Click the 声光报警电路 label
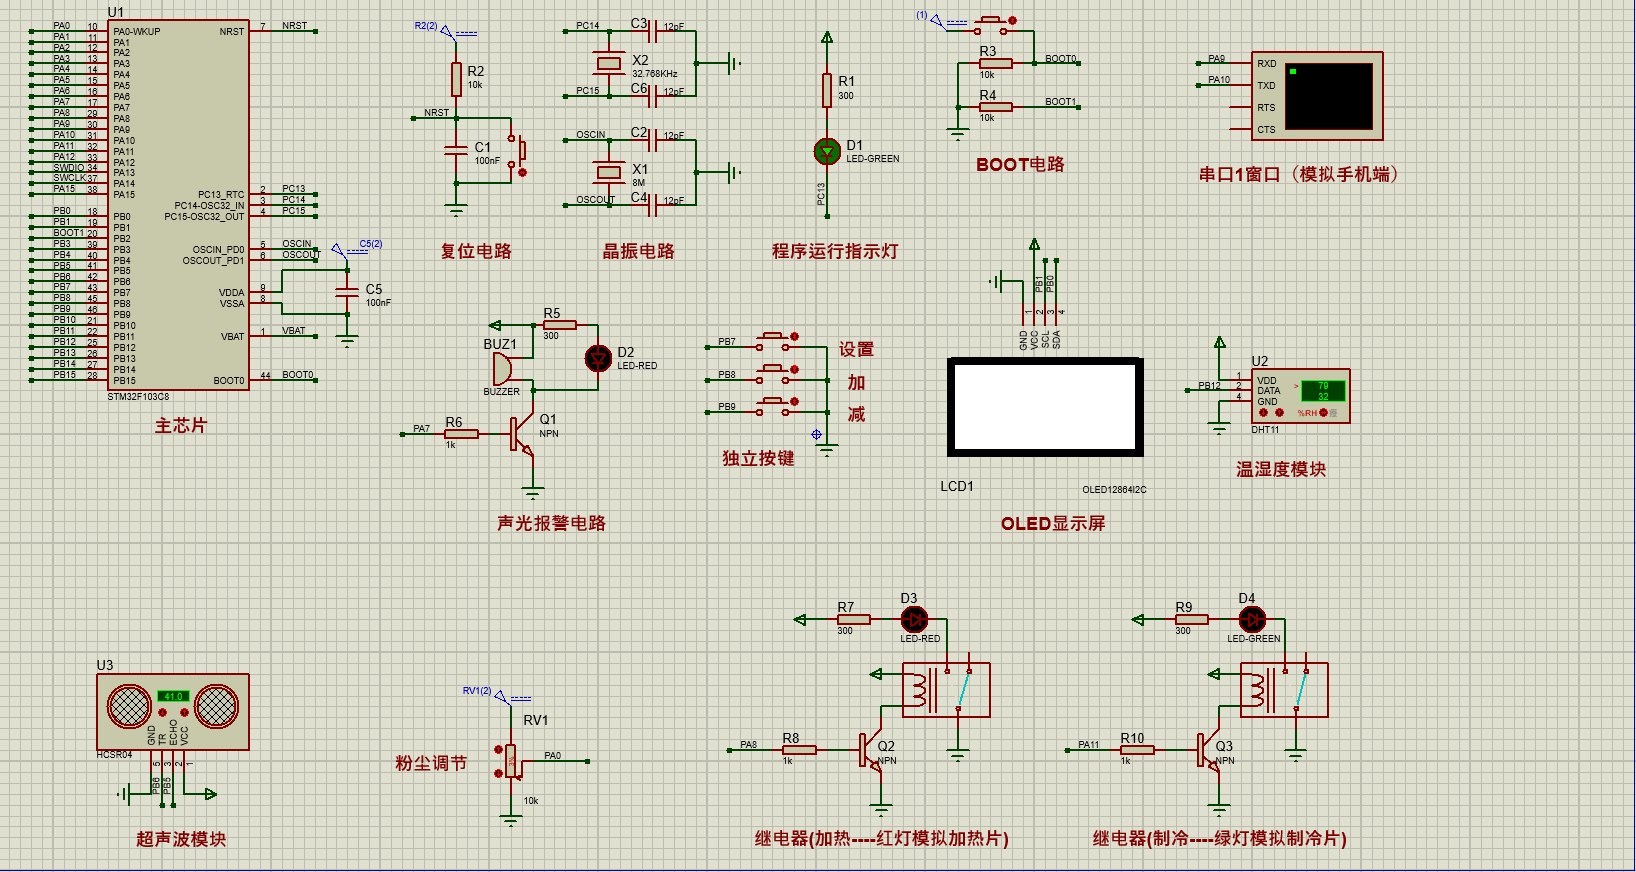Viewport: 1636px width, 872px height. (551, 523)
